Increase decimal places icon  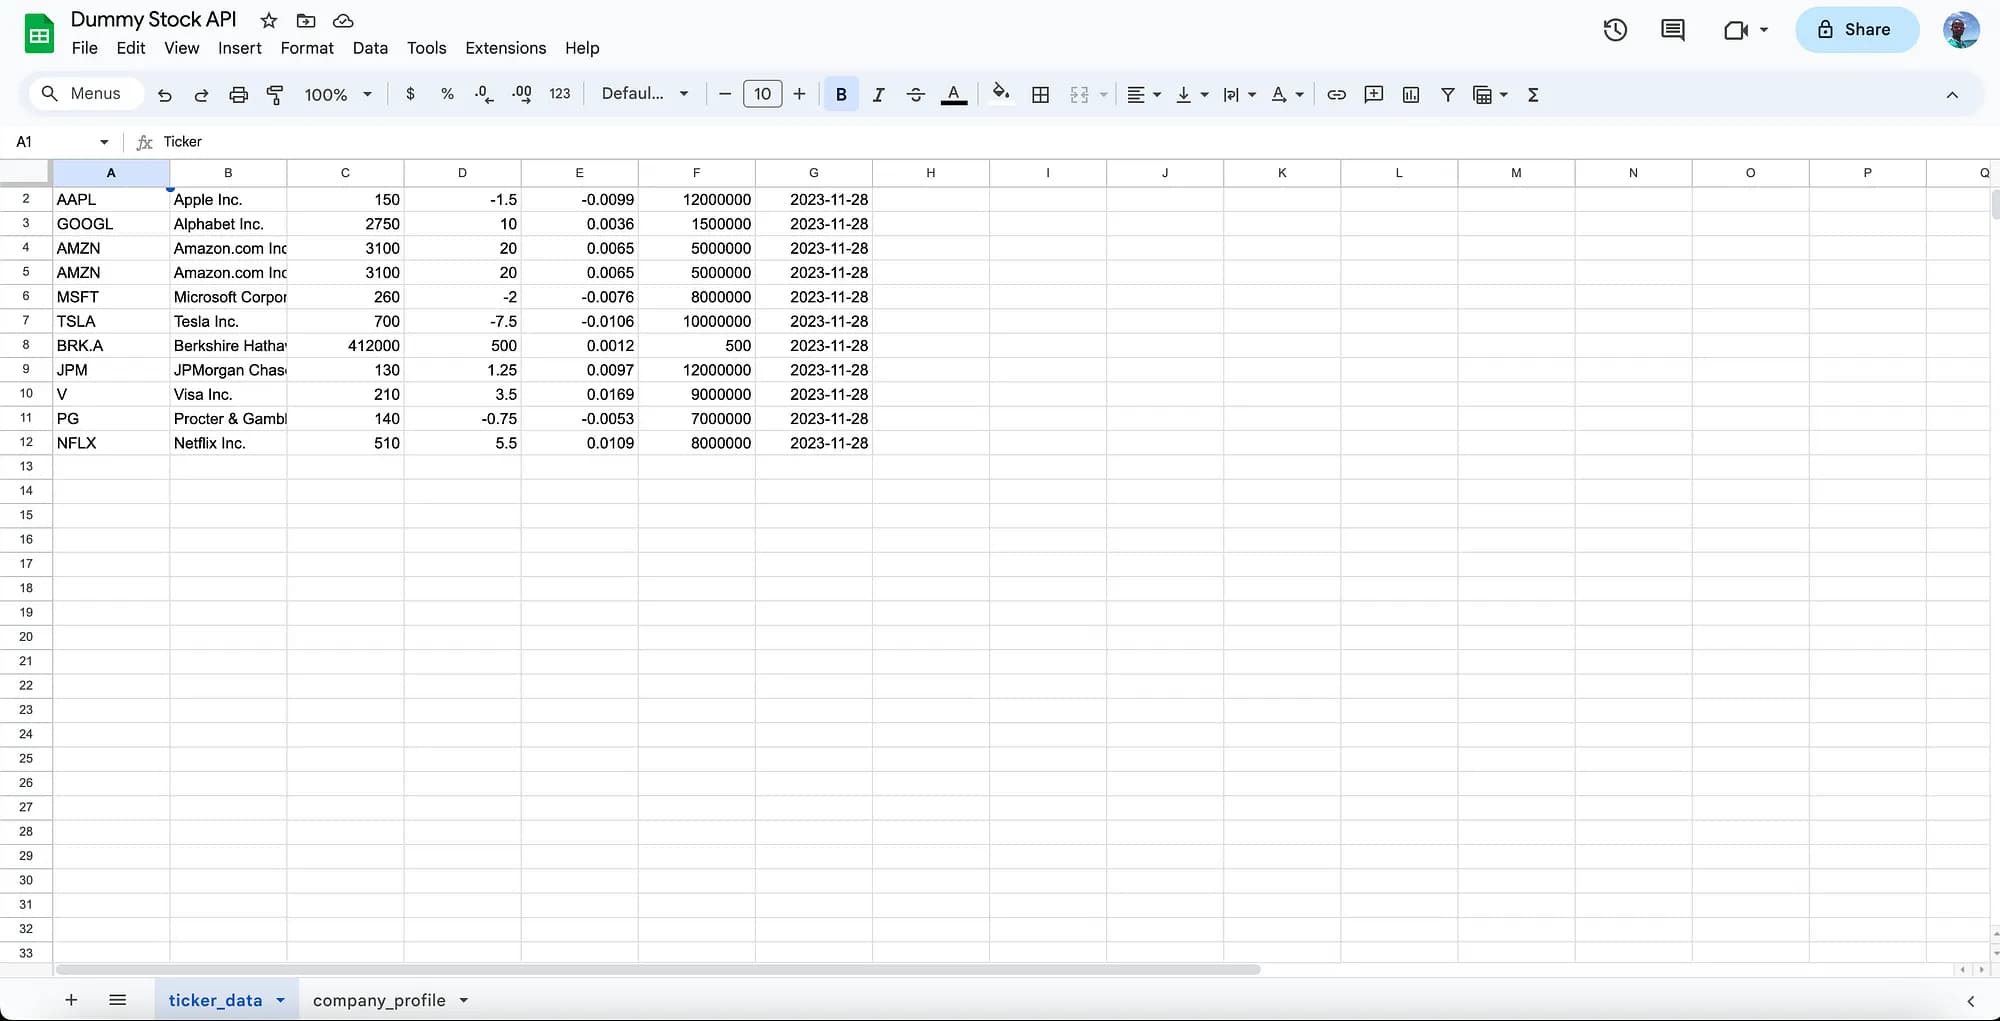tap(521, 94)
